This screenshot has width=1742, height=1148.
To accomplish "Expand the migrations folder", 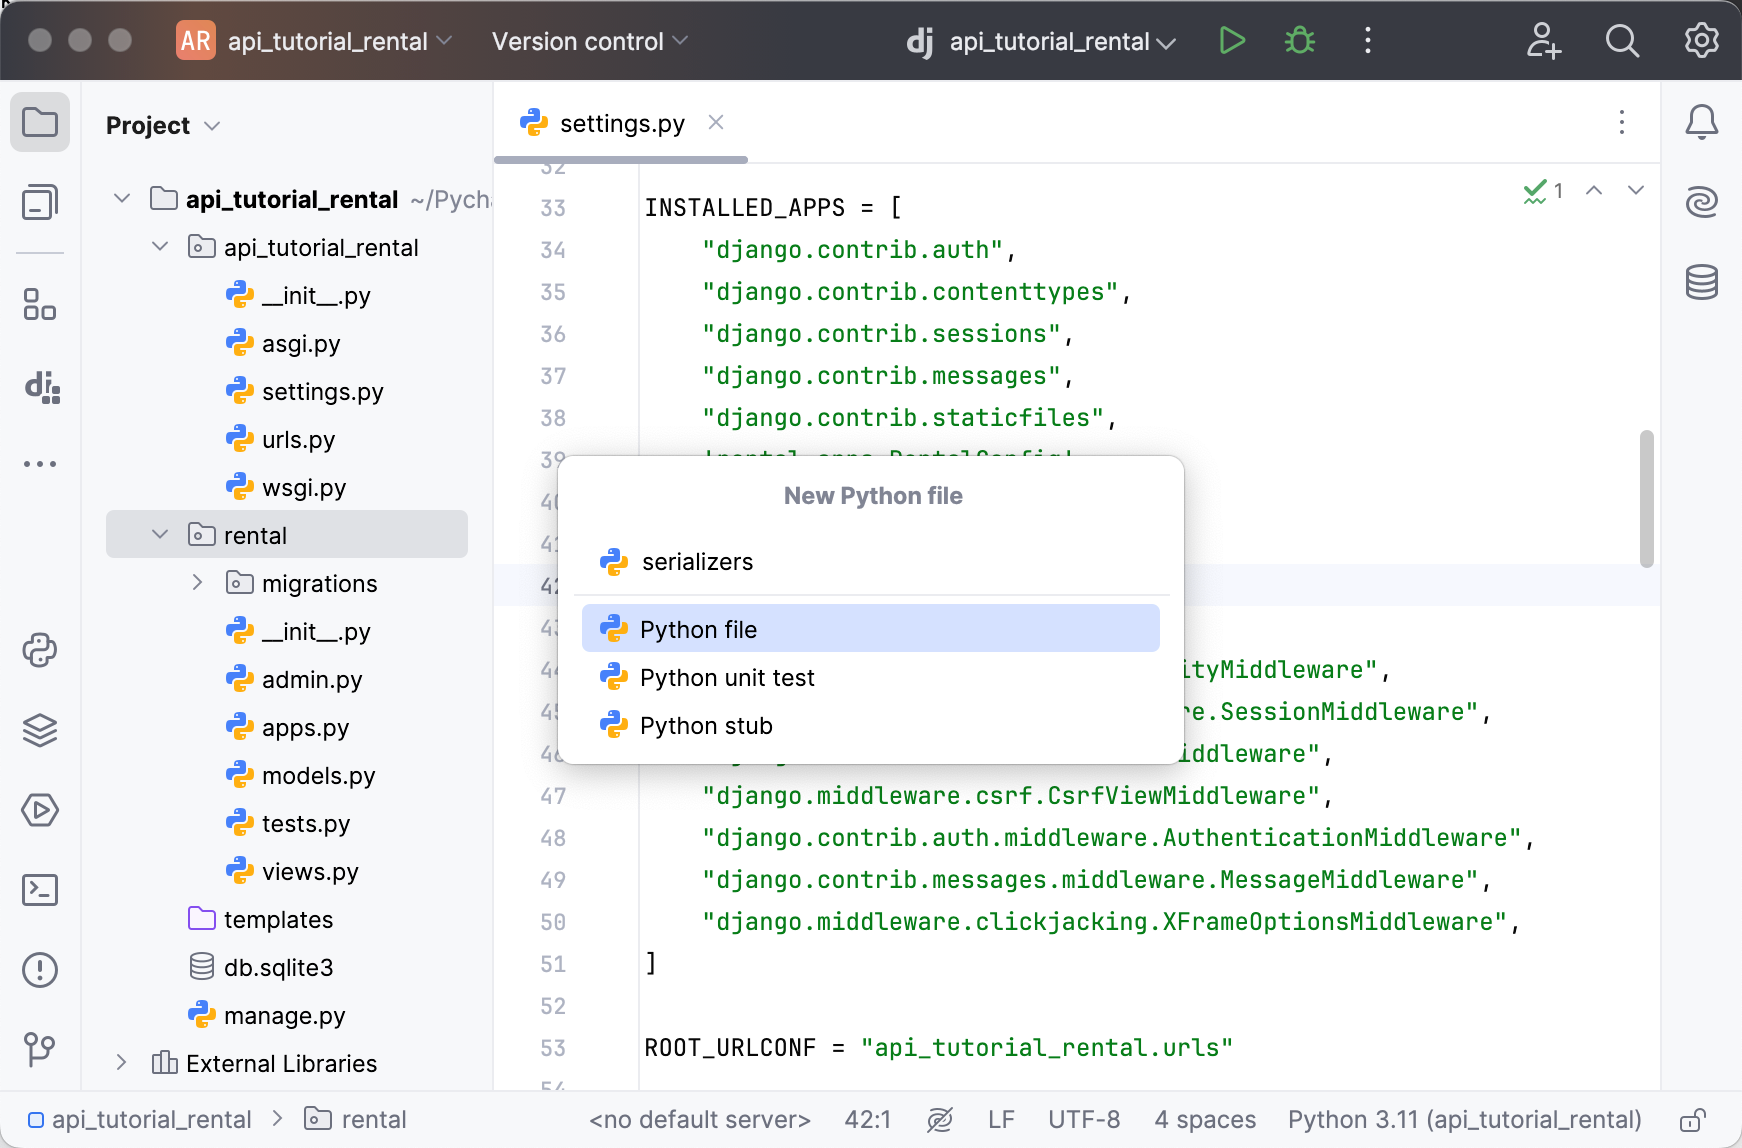I will [197, 582].
